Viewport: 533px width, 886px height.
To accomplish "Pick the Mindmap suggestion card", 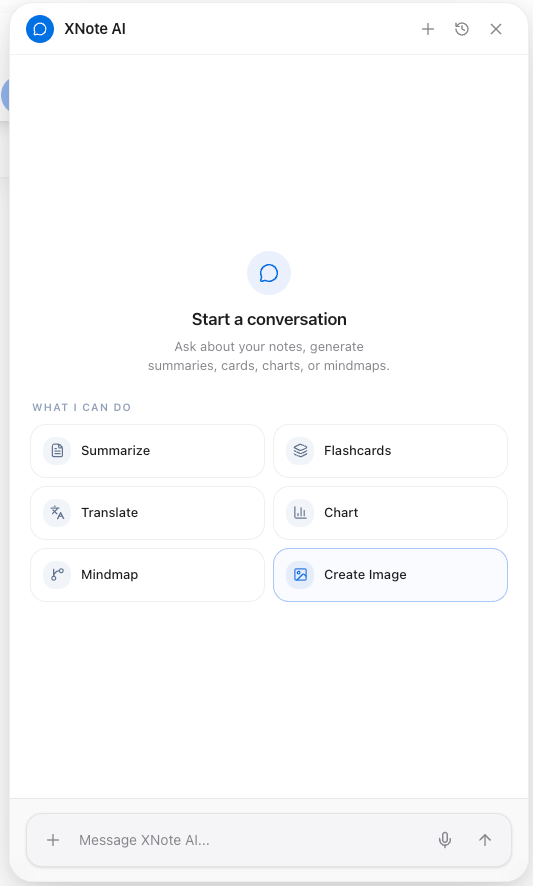I will pyautogui.click(x=148, y=575).
